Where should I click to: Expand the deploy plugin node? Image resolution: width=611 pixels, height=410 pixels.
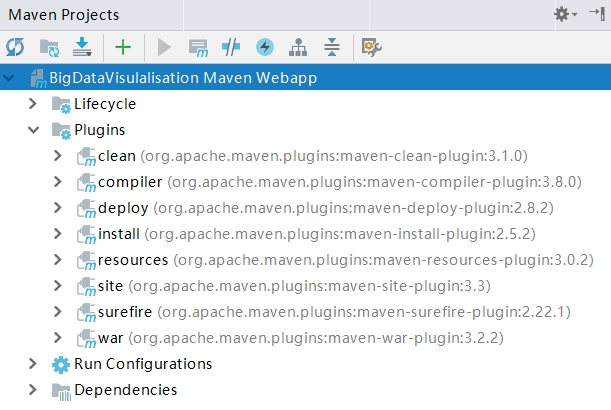point(58,208)
